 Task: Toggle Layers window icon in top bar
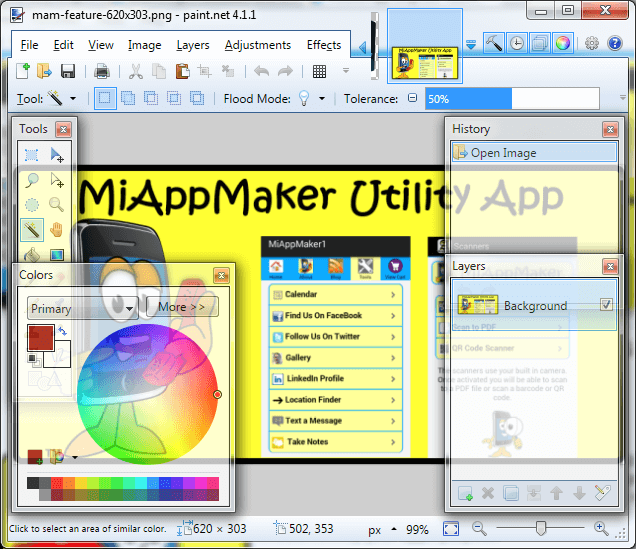pyautogui.click(x=540, y=43)
